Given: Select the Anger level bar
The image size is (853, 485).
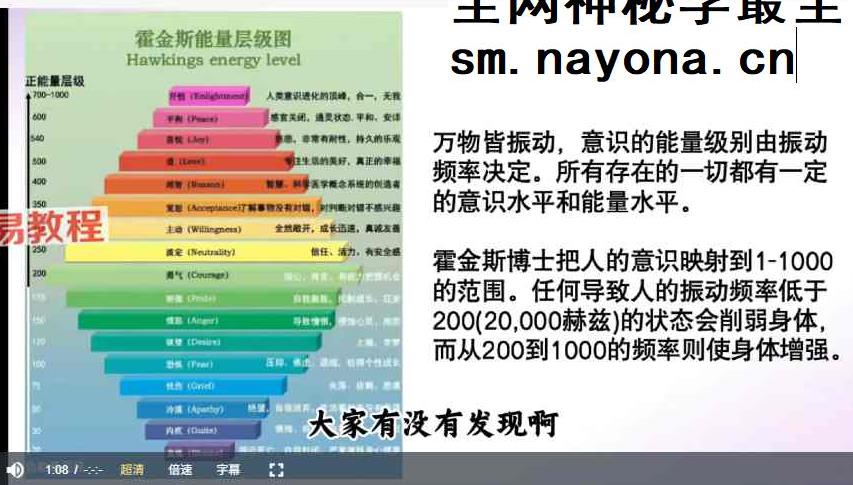Looking at the screenshot, I should [206, 320].
